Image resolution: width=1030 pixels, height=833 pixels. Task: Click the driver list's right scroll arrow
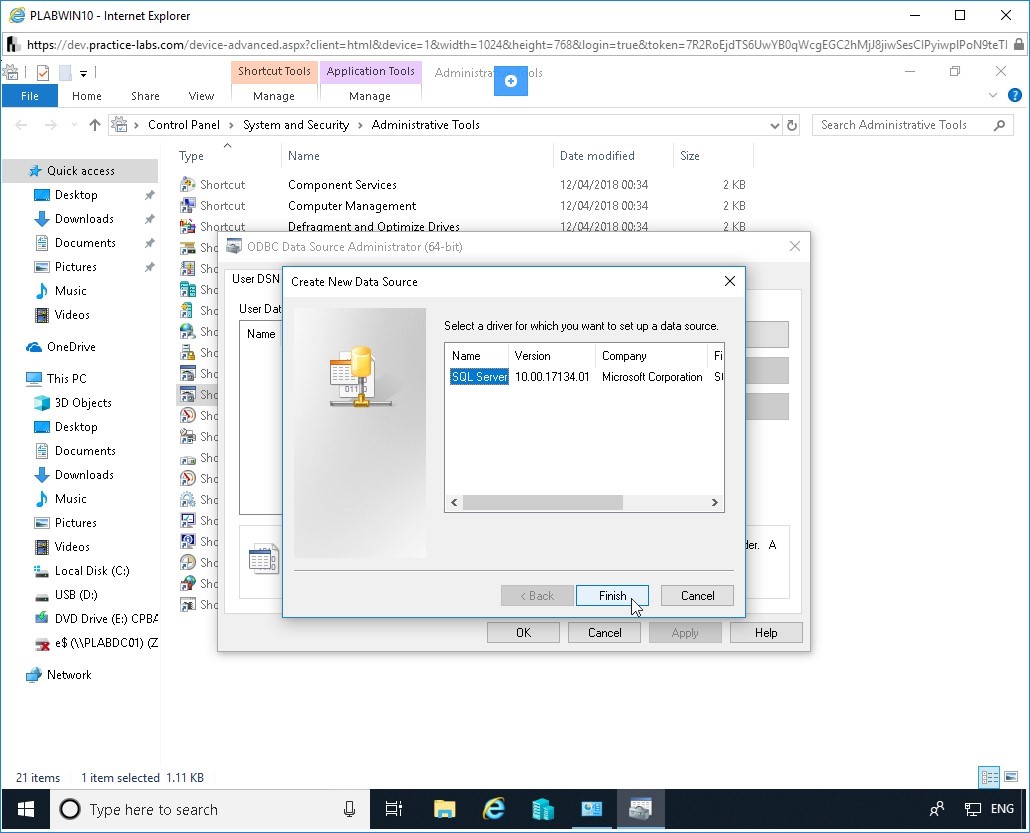[715, 503]
